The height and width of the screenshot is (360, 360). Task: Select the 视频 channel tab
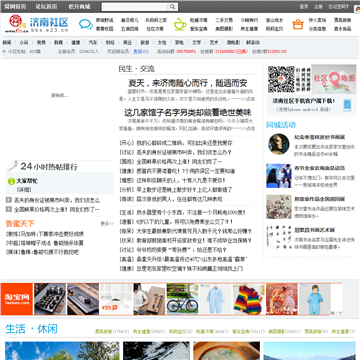pos(41,43)
